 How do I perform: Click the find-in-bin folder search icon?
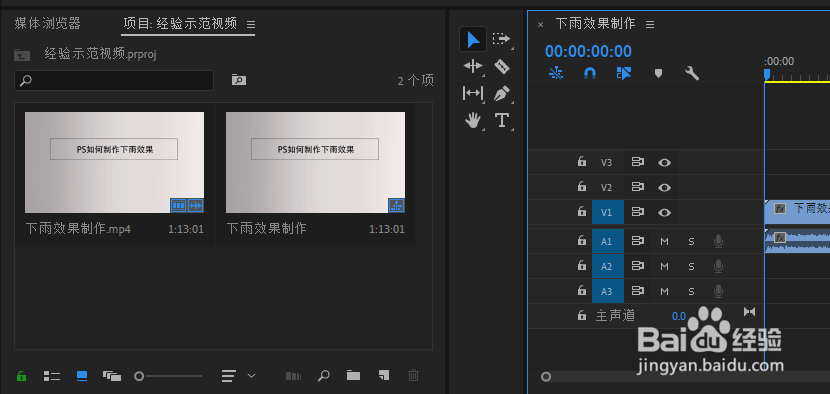(239, 80)
